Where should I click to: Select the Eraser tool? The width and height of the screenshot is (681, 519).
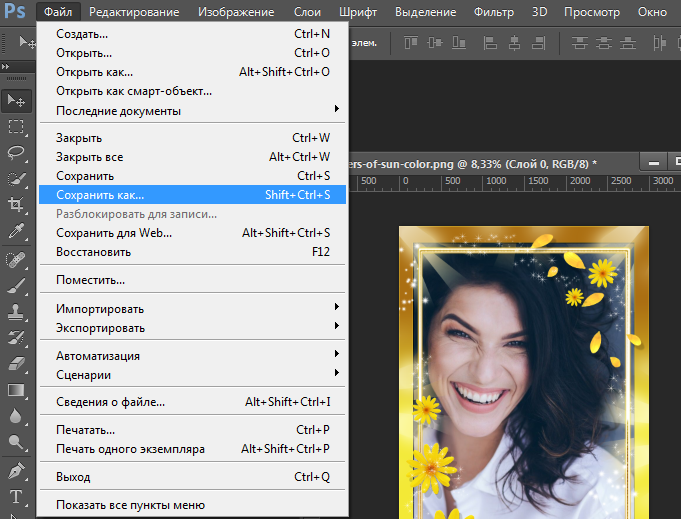pyautogui.click(x=17, y=364)
